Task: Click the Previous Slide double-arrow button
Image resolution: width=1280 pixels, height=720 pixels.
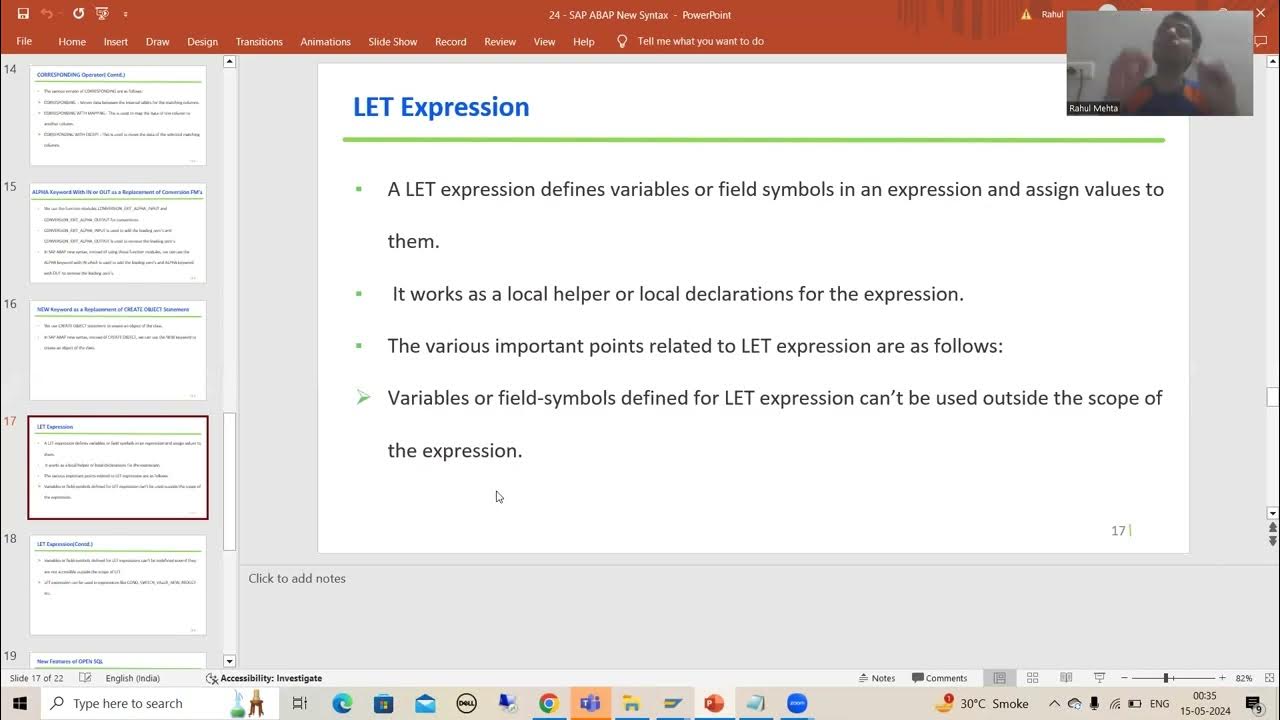Action: pyautogui.click(x=1272, y=527)
